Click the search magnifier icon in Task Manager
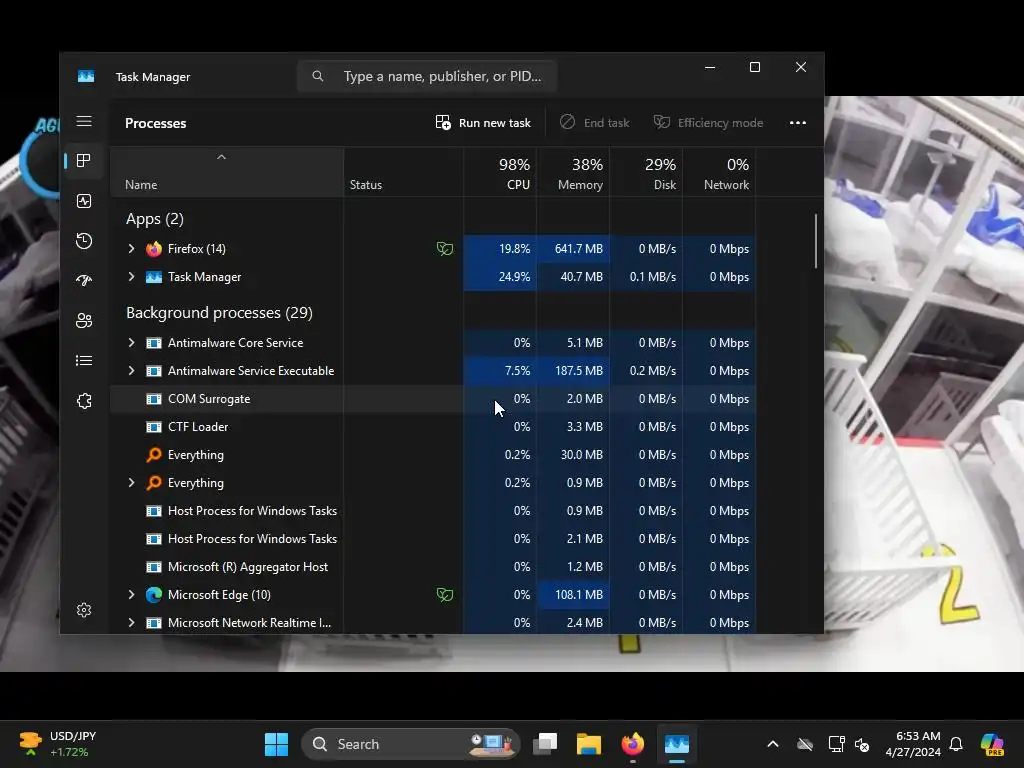The image size is (1024, 768). [x=317, y=76]
